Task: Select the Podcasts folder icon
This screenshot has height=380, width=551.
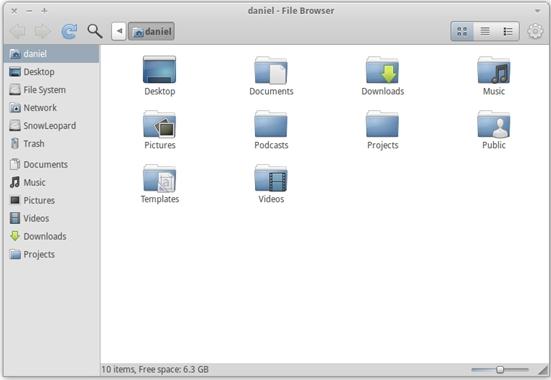Action: tap(271, 124)
